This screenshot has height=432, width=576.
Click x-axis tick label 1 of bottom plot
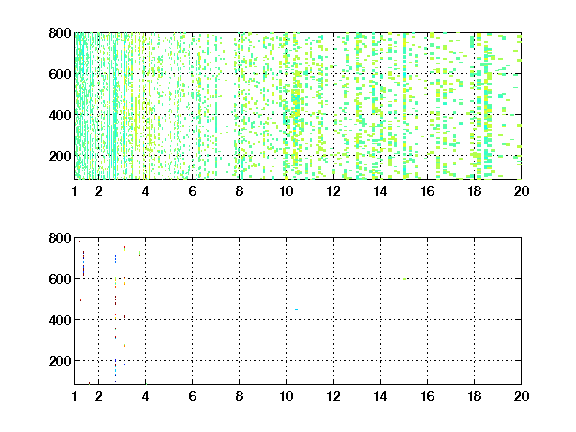tap(75, 396)
